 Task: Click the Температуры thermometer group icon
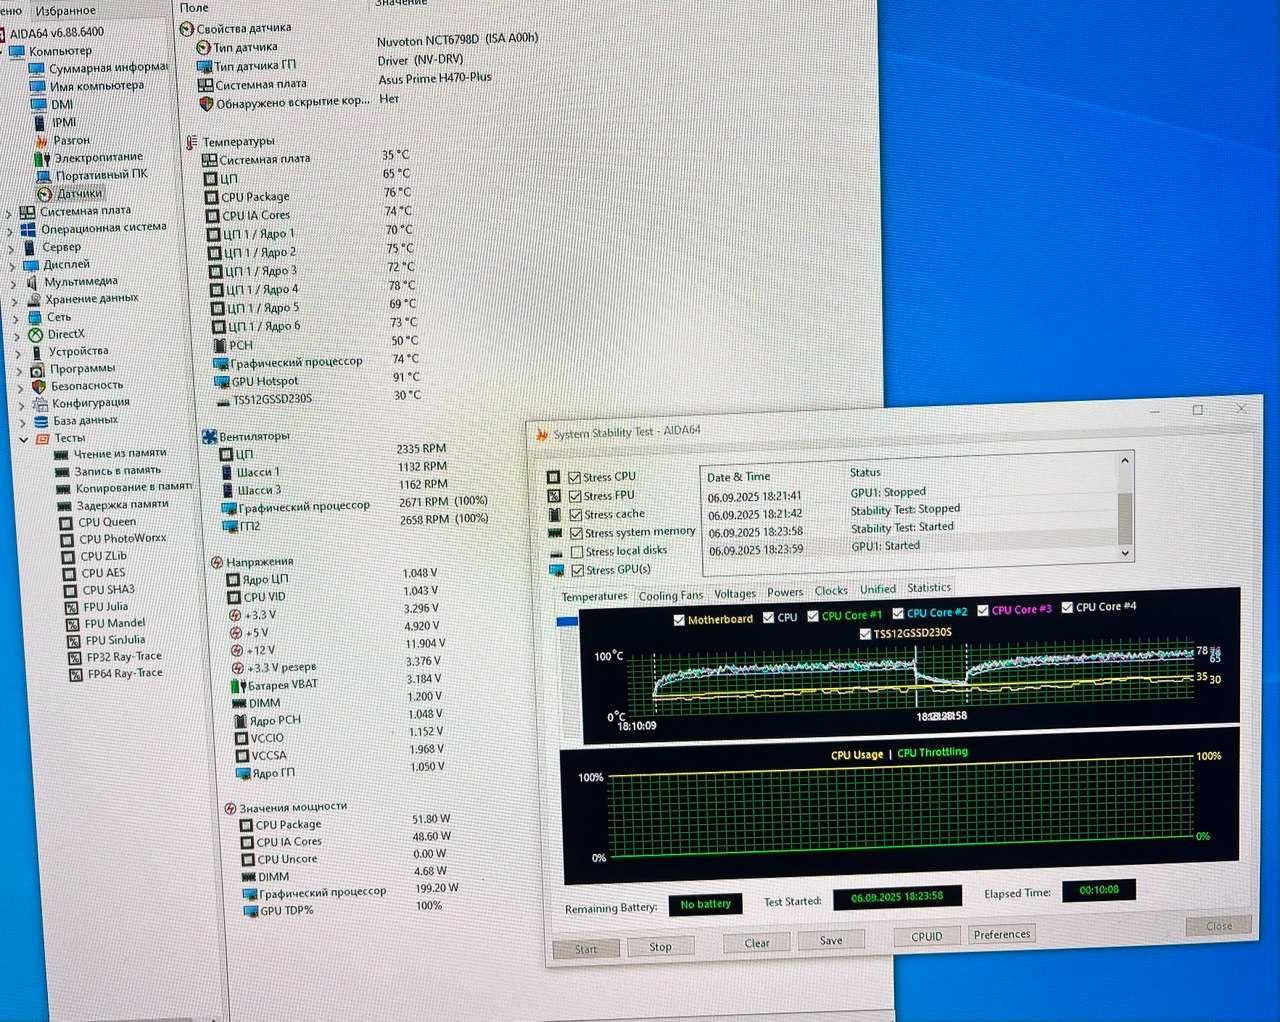click(191, 143)
